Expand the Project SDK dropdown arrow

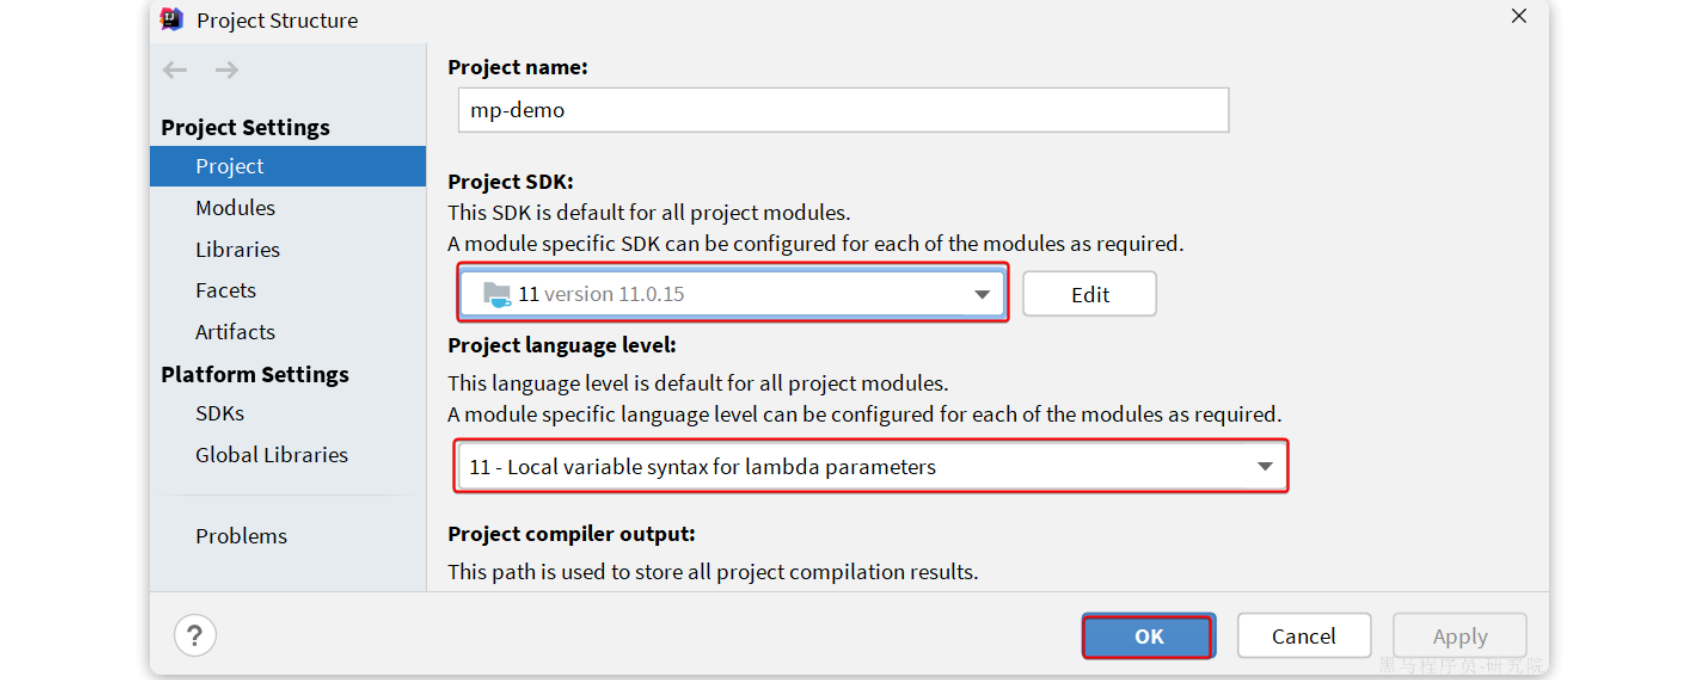(x=982, y=294)
